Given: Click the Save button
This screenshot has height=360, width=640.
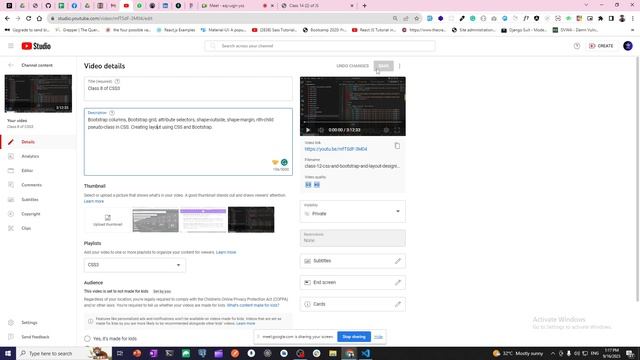Looking at the screenshot, I should [x=384, y=66].
